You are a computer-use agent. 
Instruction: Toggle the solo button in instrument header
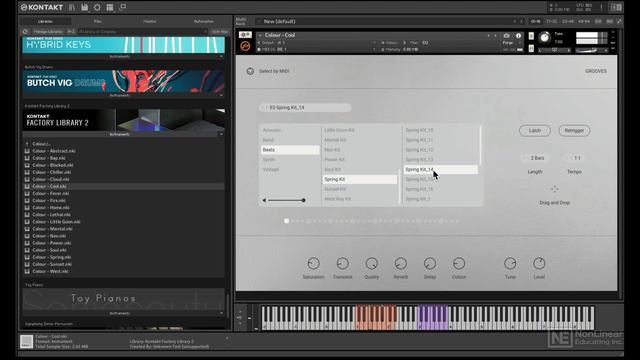coord(531,36)
